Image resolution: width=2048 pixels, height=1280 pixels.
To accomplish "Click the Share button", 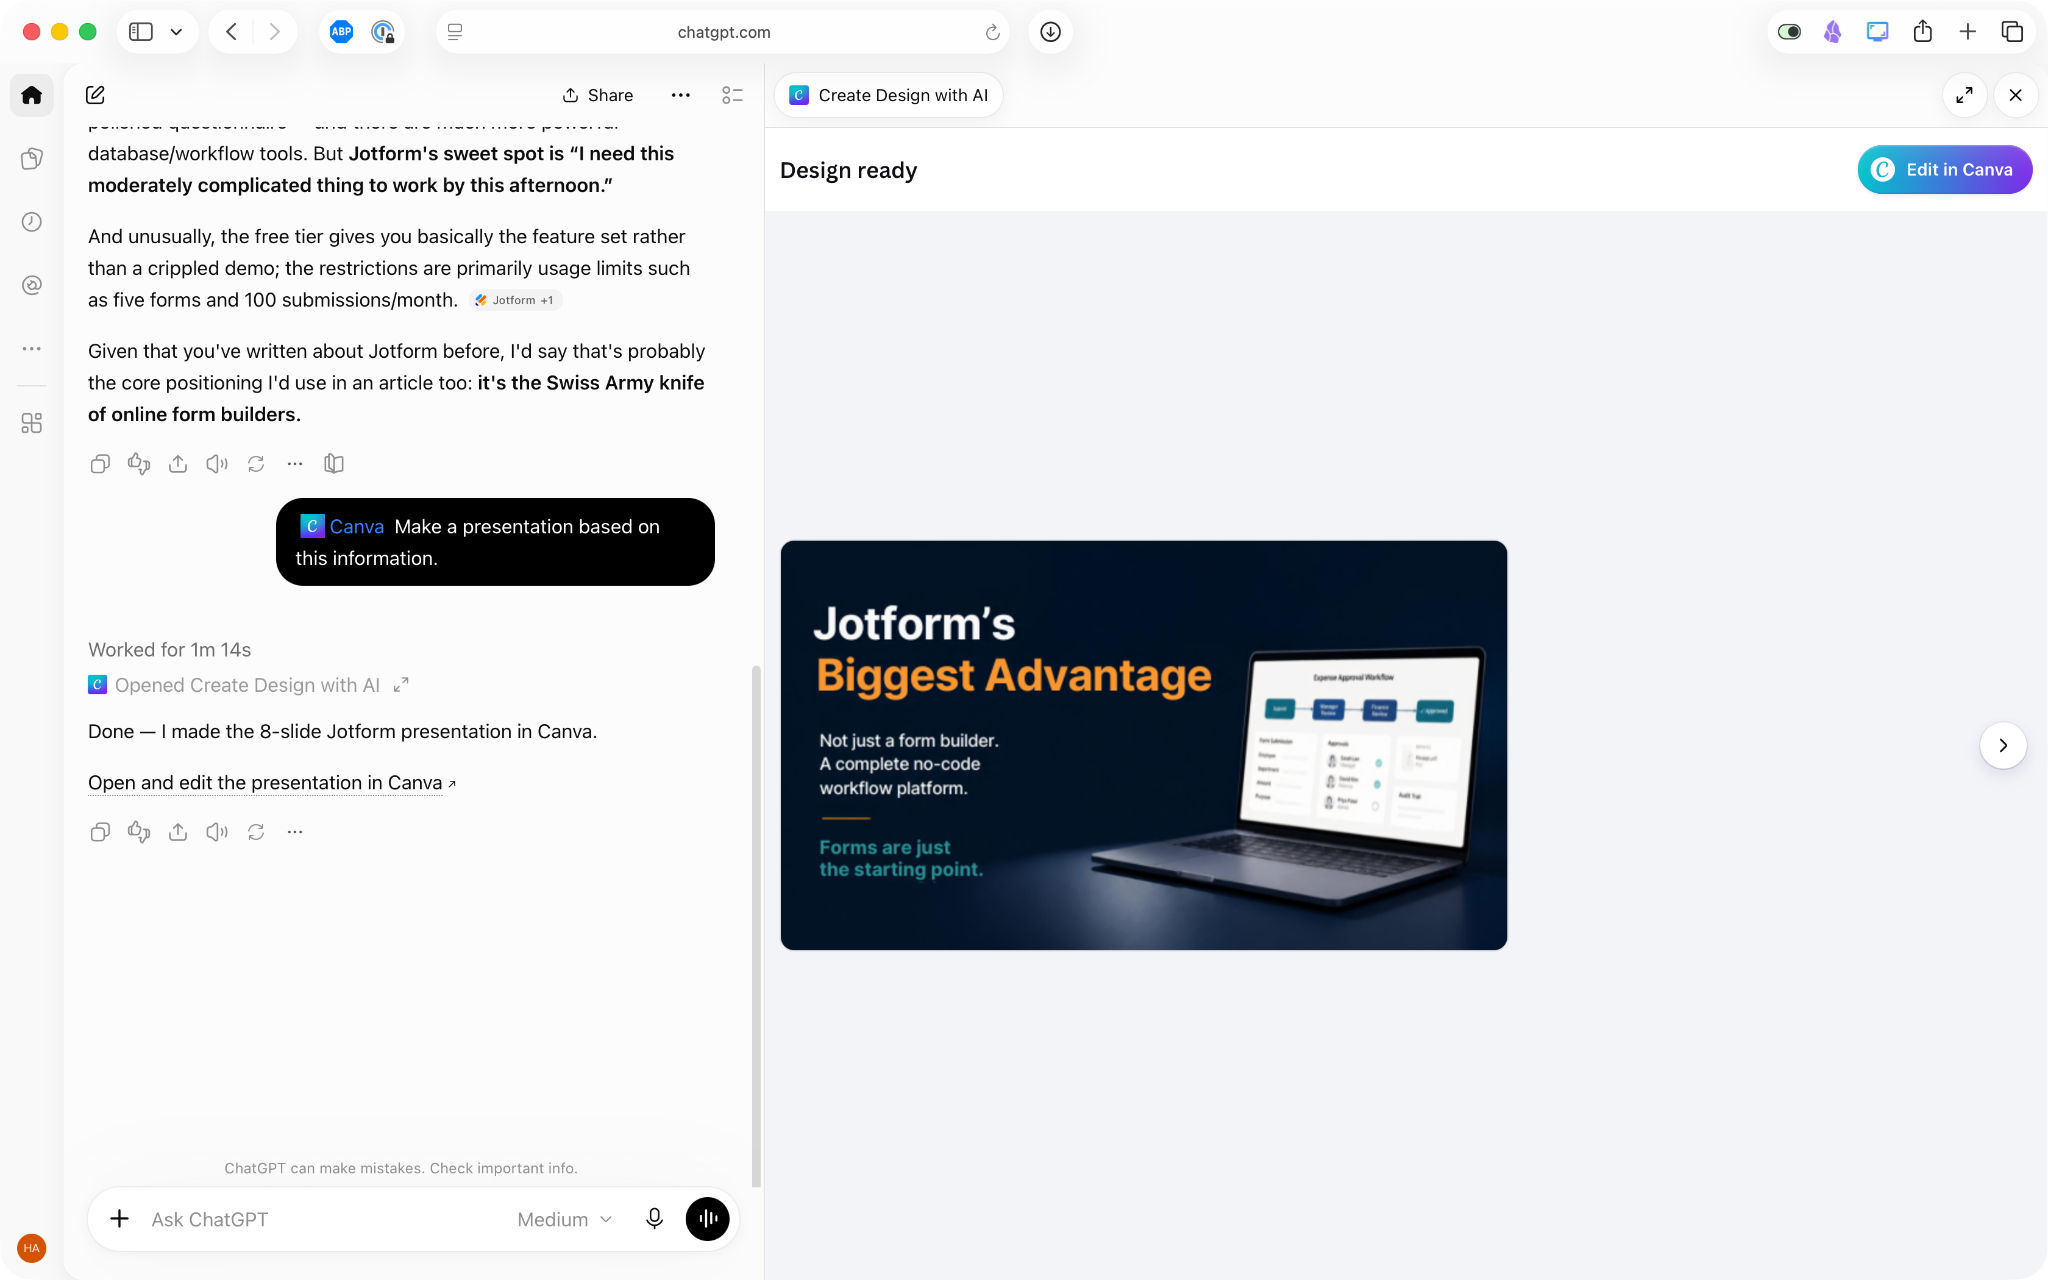I will pyautogui.click(x=598, y=95).
